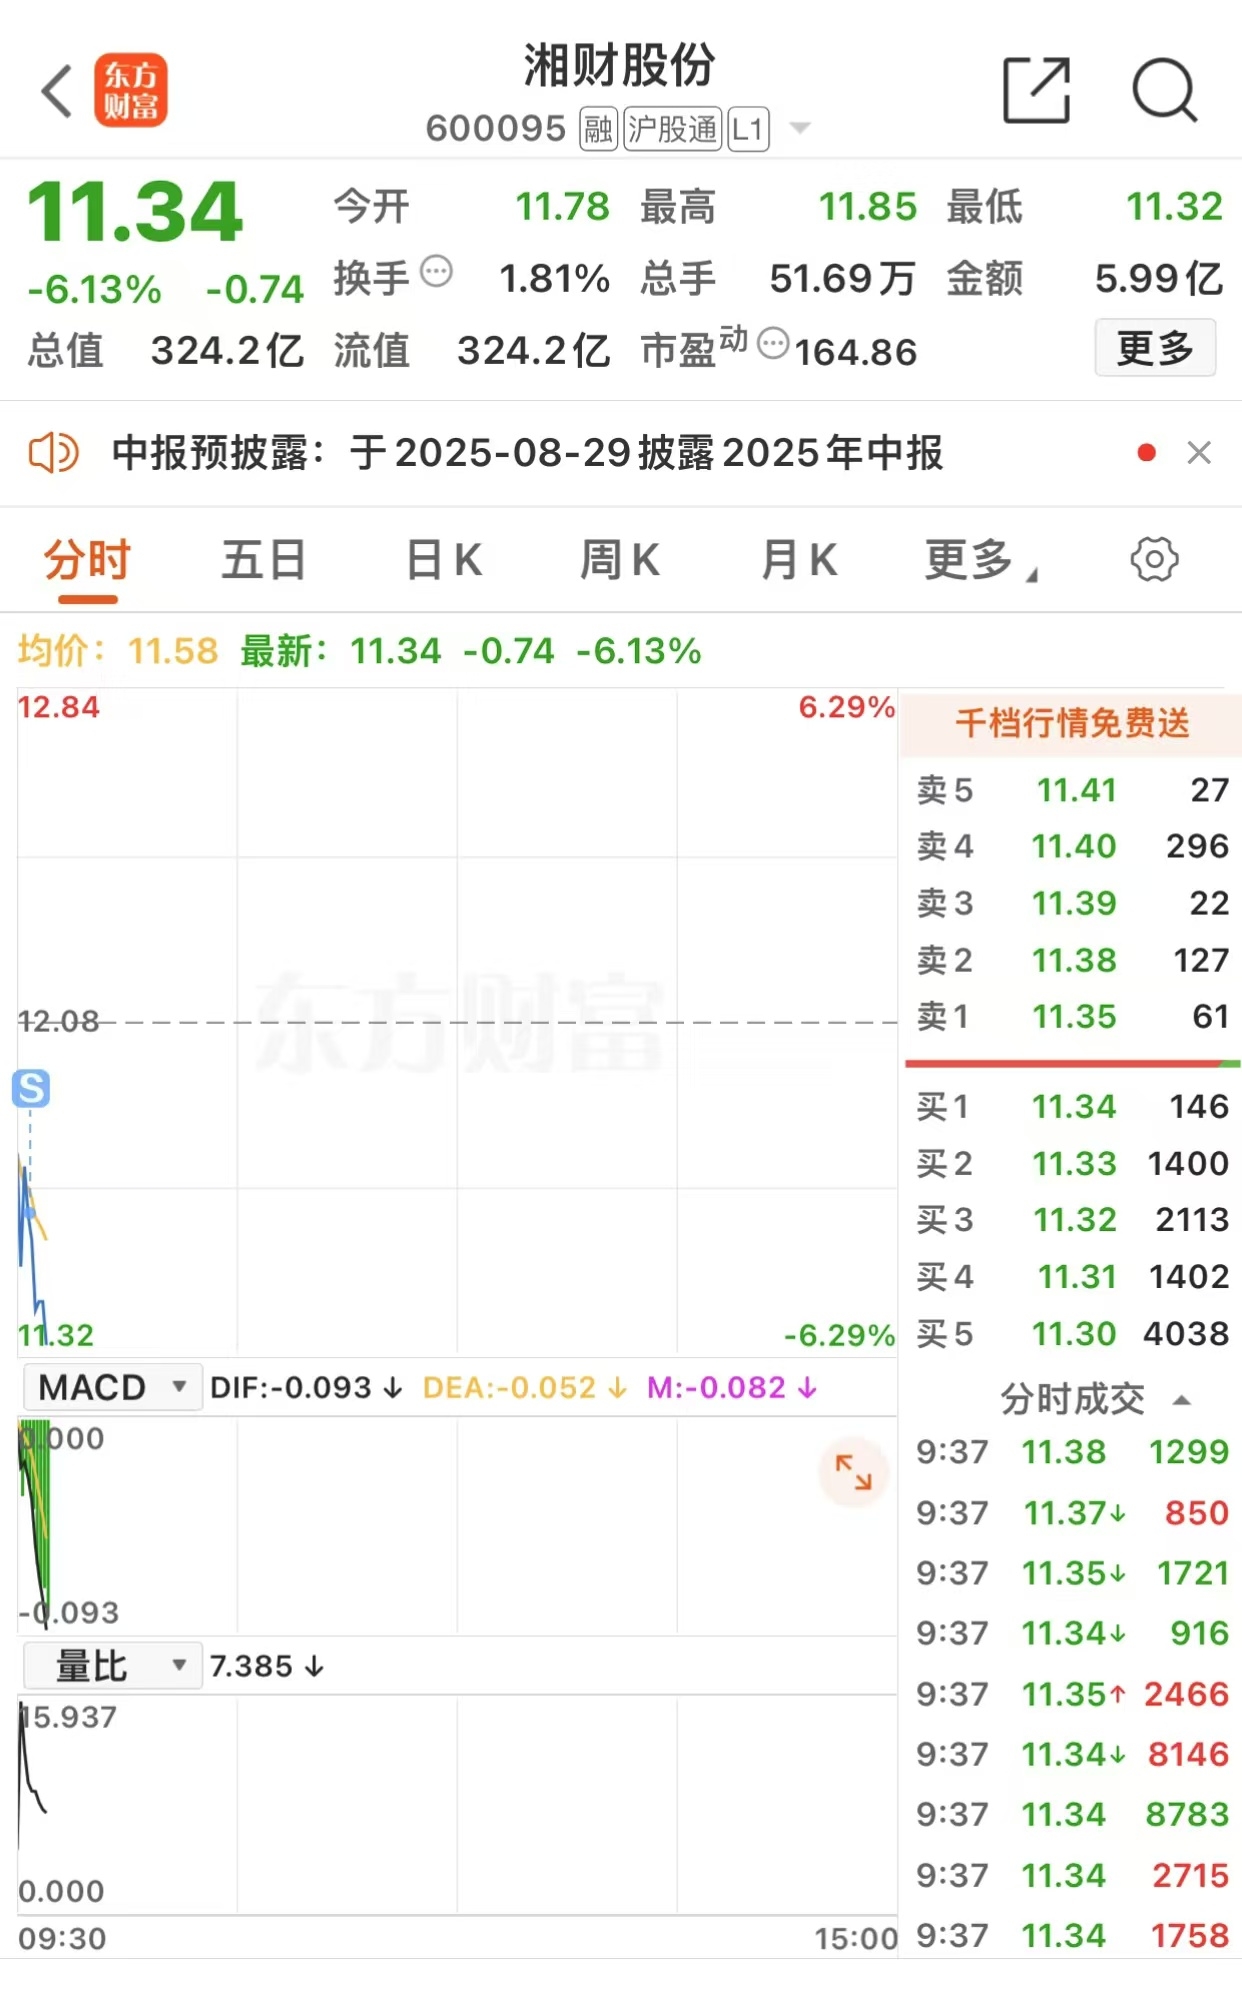Switch to the 日K tab
This screenshot has width=1242, height=1989.
(444, 560)
